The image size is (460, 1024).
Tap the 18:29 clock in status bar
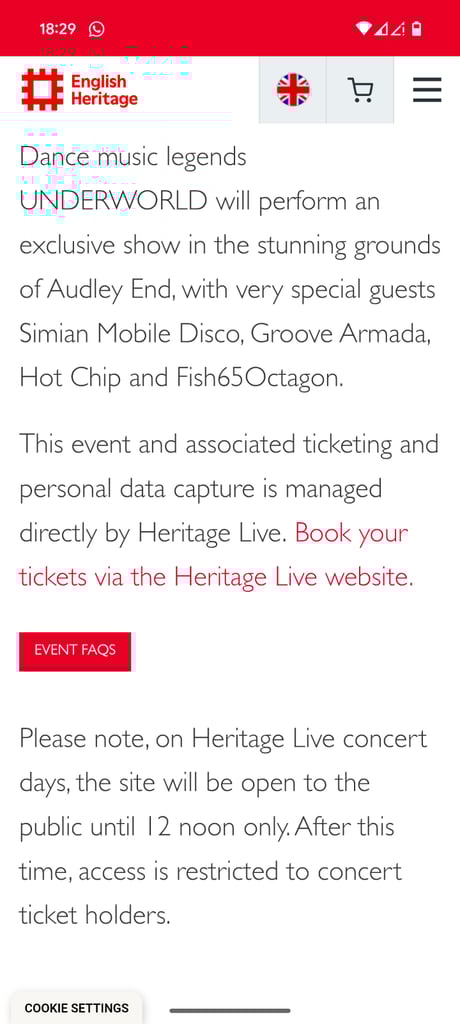pyautogui.click(x=58, y=29)
